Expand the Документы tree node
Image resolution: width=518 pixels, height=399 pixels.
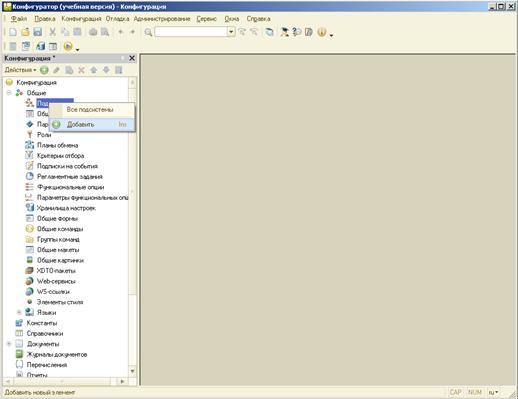[9, 344]
